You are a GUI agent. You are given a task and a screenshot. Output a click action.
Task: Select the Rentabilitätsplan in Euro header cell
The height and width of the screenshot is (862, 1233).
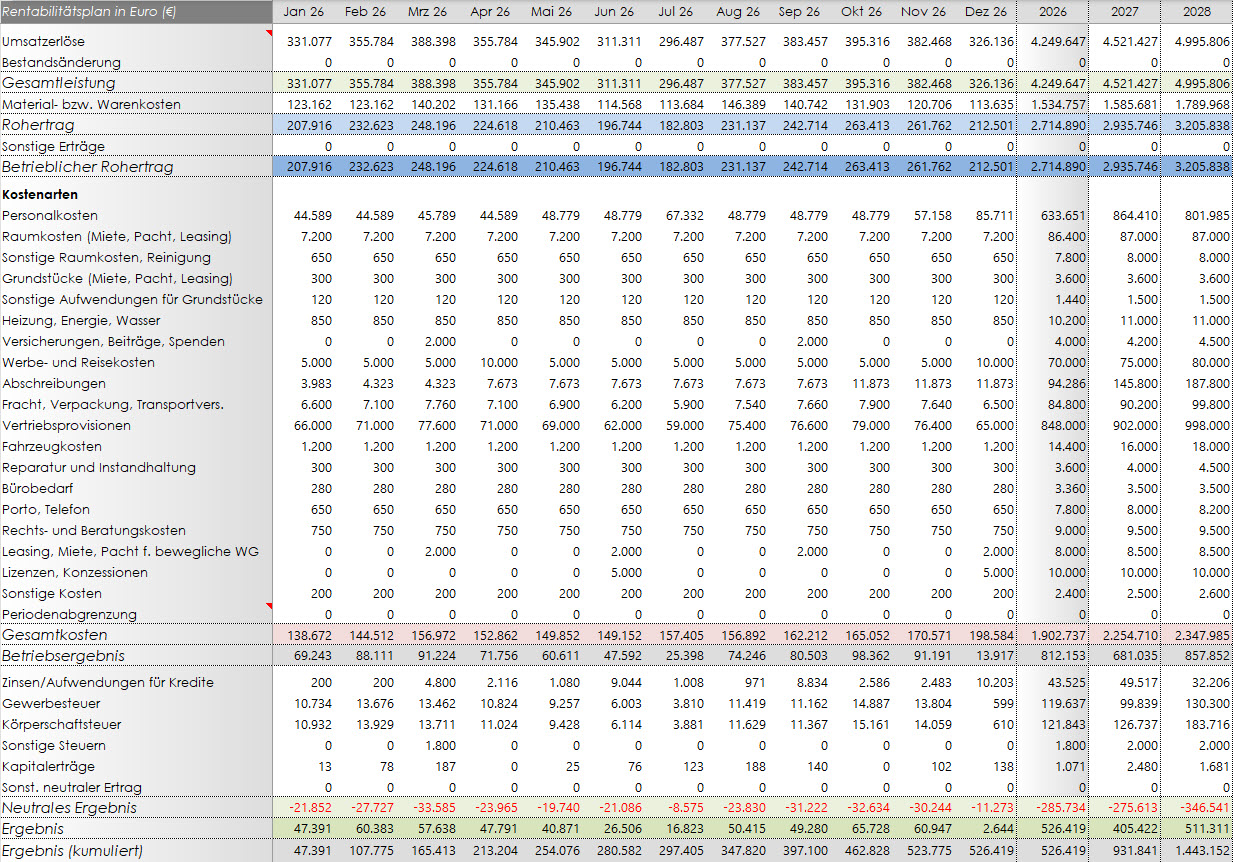point(135,11)
